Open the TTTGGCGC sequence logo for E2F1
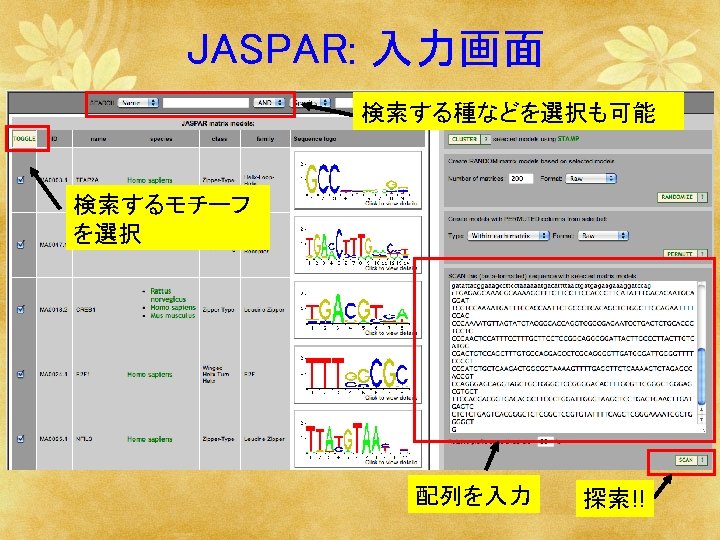720x540 pixels. pyautogui.click(x=358, y=374)
